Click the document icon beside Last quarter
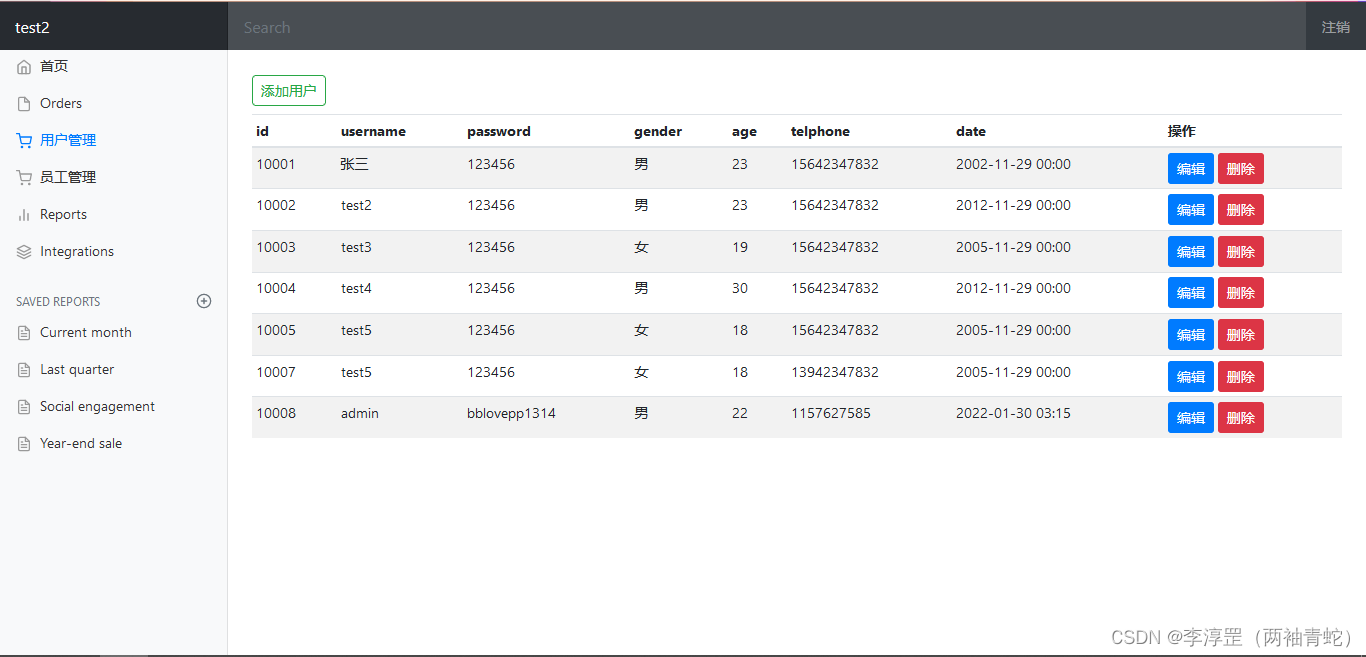The width and height of the screenshot is (1366, 657). click(24, 370)
